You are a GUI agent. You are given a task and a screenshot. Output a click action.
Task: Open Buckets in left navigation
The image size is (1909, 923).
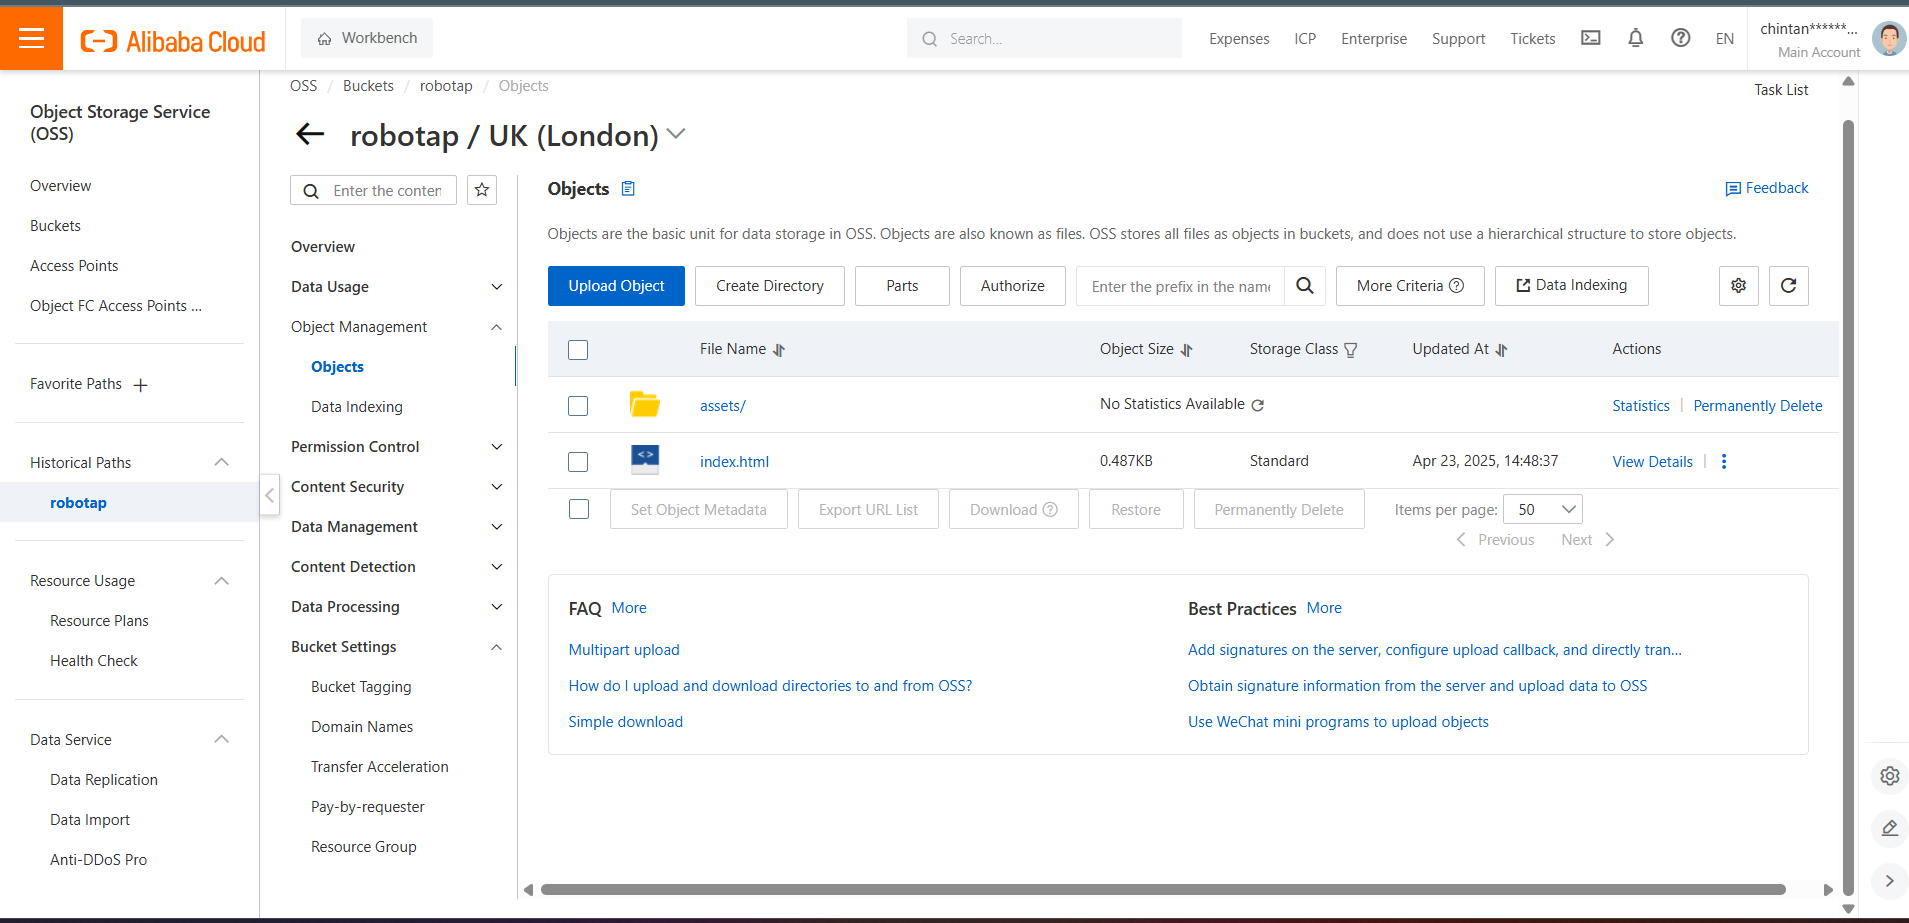56,226
